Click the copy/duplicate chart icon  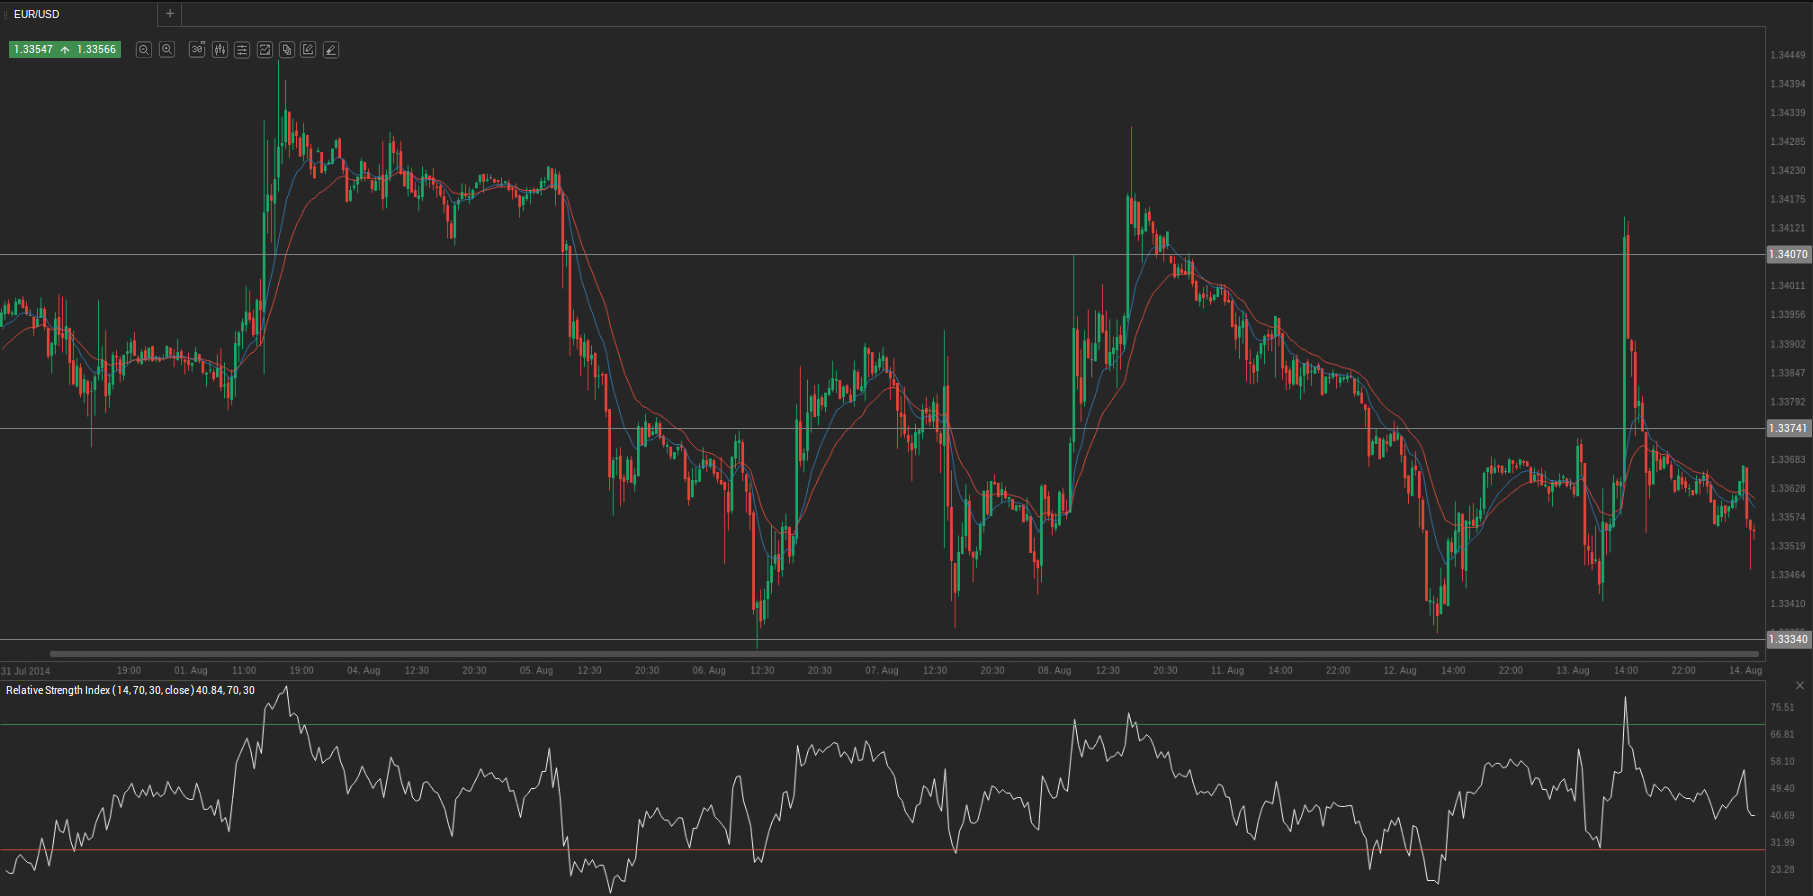click(x=287, y=50)
